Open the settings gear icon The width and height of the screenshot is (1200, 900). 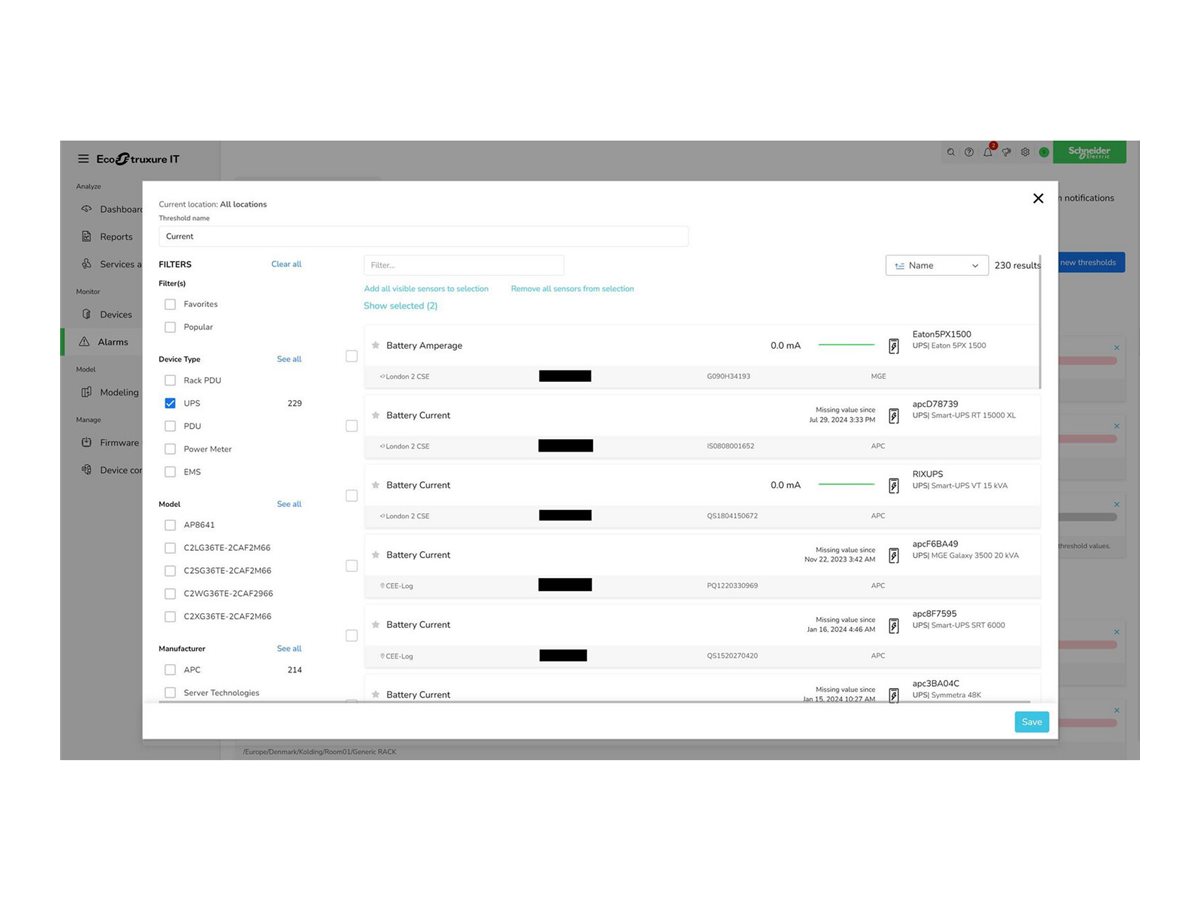1025,152
